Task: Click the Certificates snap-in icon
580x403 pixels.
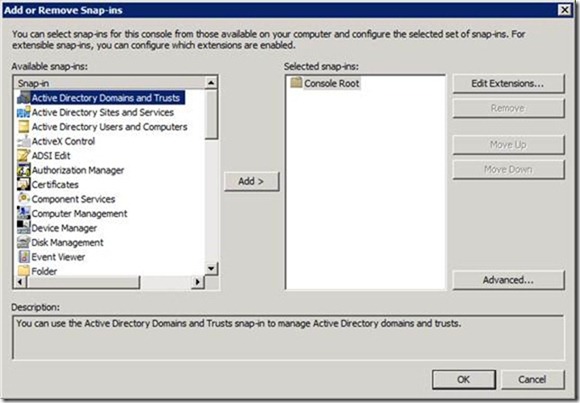Action: point(24,184)
